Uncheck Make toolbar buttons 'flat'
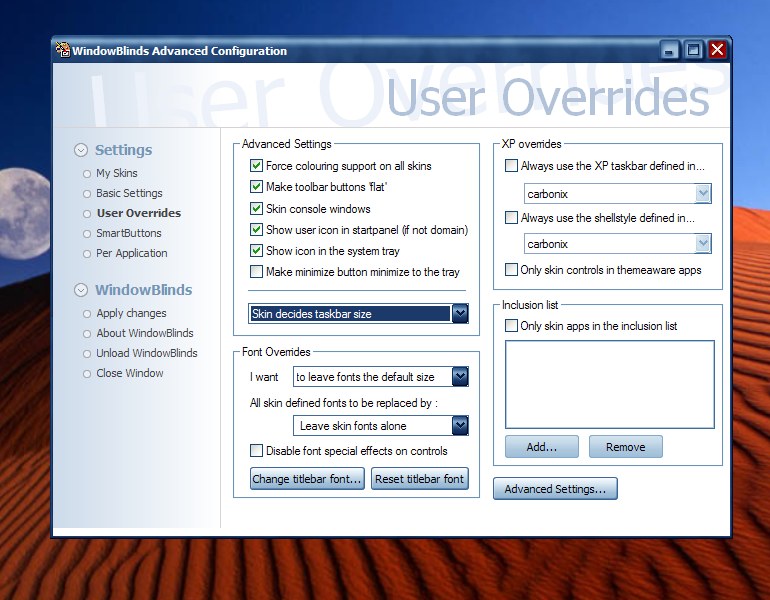 click(256, 187)
